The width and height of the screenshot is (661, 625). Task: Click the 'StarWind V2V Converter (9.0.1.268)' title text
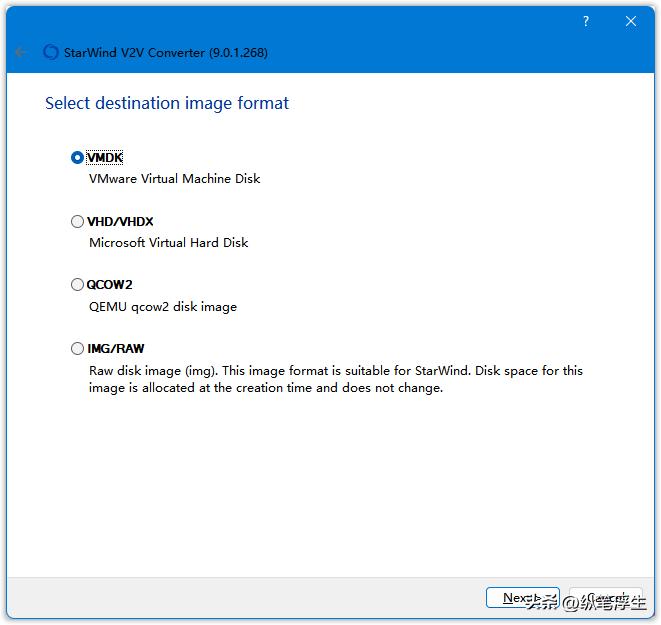166,53
